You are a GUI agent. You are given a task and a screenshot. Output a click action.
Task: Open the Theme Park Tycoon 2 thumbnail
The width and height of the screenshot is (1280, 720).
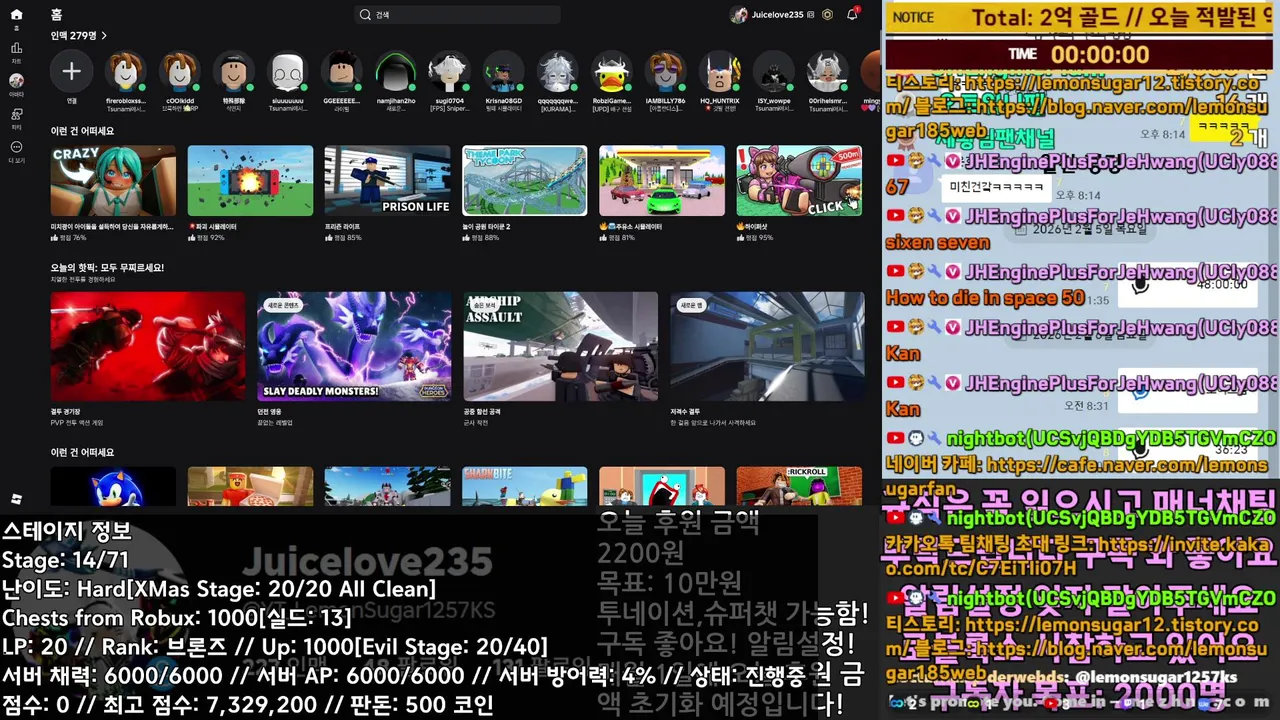pyautogui.click(x=525, y=180)
